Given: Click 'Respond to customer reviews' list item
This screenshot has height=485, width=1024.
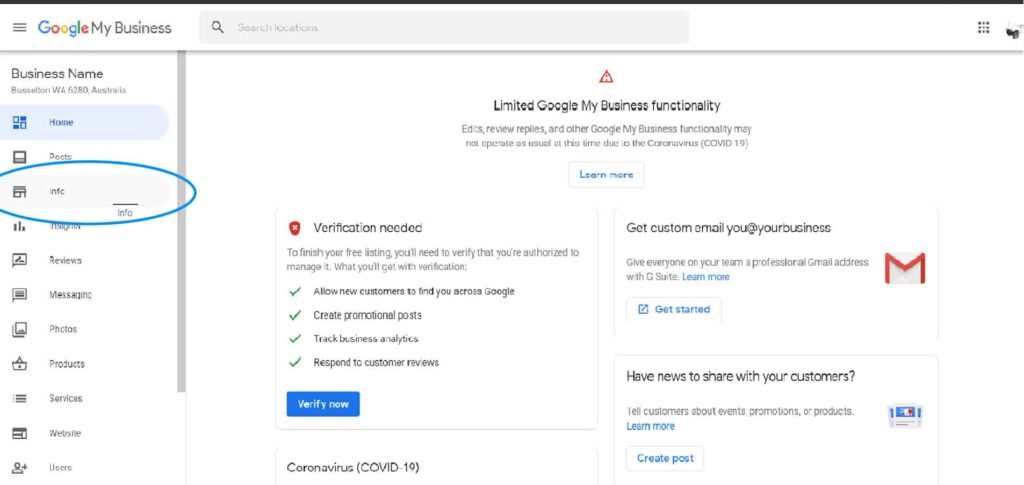Looking at the screenshot, I should (376, 362).
